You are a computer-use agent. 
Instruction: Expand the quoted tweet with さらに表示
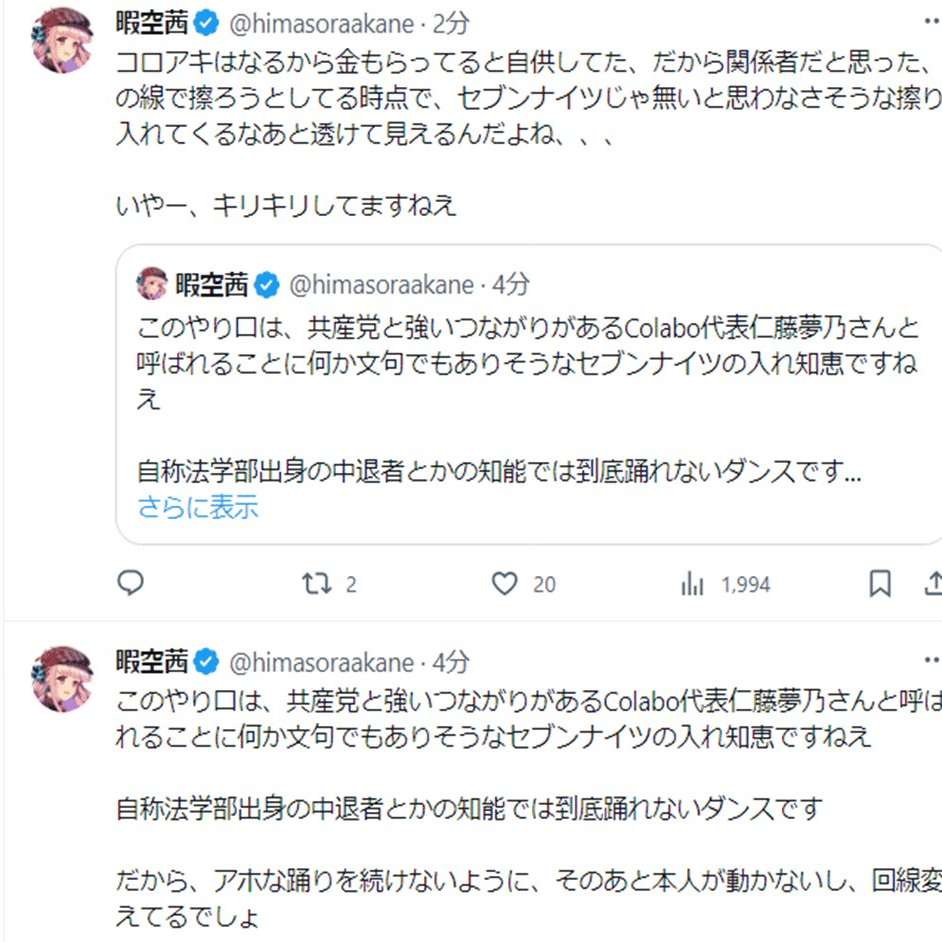point(197,507)
